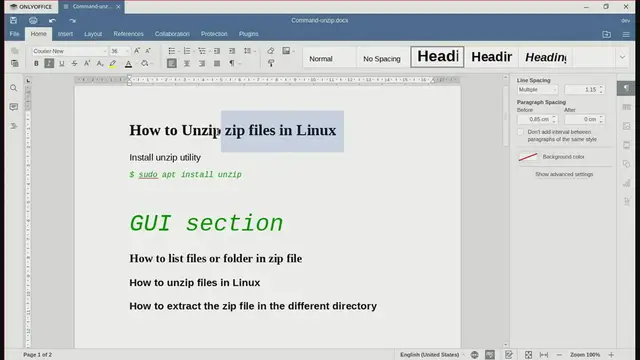
Task: Expand the styles gallery arrow
Action: [622, 57]
